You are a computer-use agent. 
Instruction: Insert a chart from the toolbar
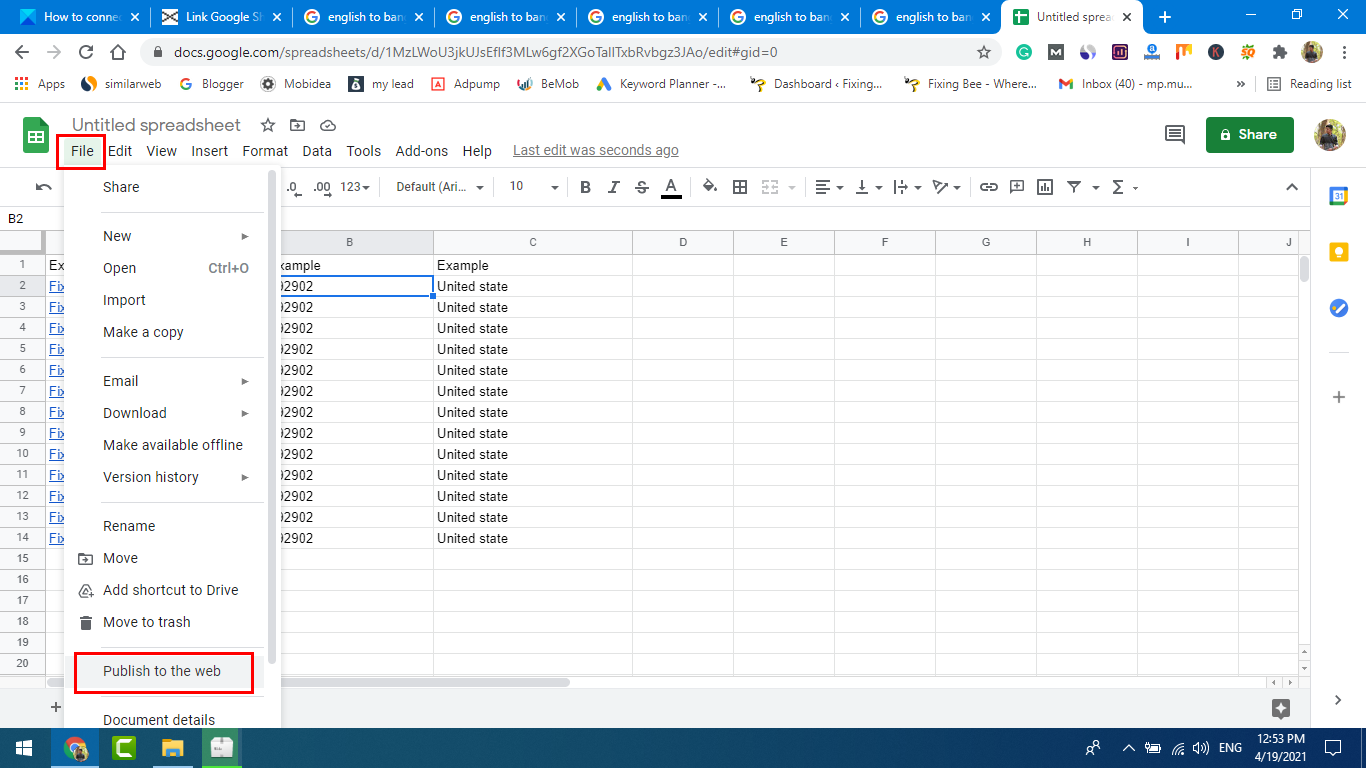(x=1045, y=187)
